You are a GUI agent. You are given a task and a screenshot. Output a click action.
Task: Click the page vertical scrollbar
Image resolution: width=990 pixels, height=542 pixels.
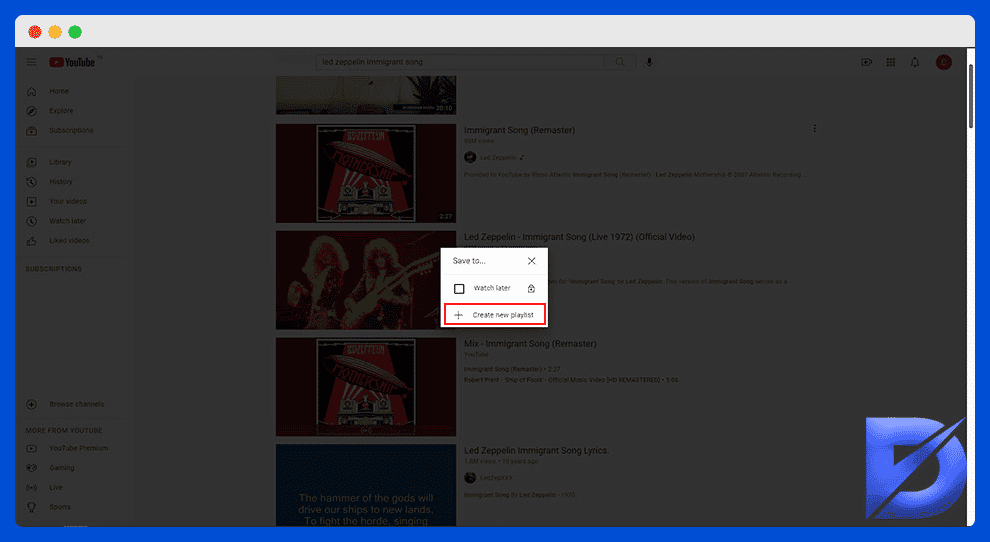point(971,95)
